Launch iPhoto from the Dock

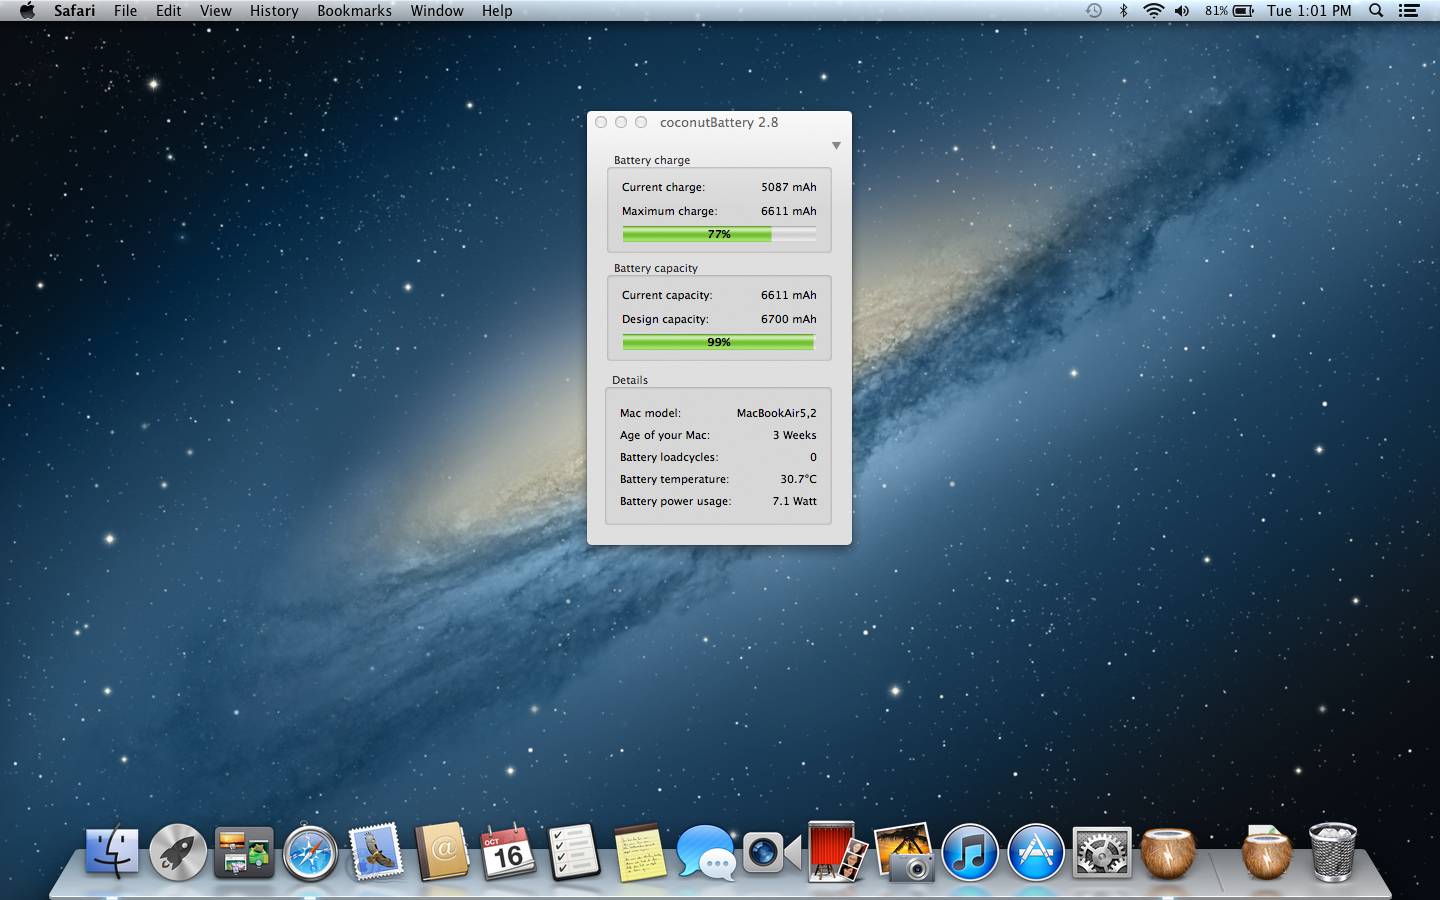pos(904,853)
